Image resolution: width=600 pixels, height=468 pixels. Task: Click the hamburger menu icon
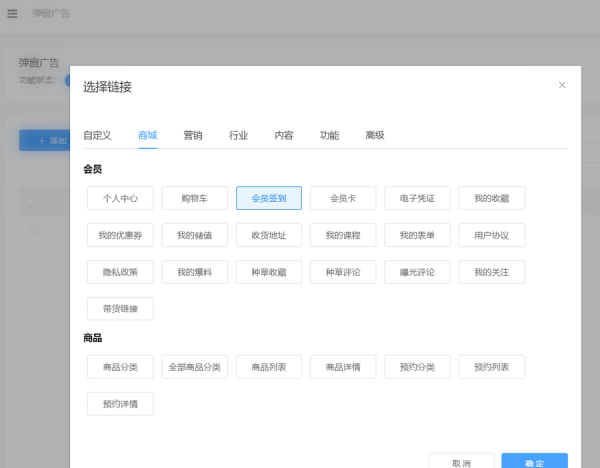pyautogui.click(x=12, y=14)
